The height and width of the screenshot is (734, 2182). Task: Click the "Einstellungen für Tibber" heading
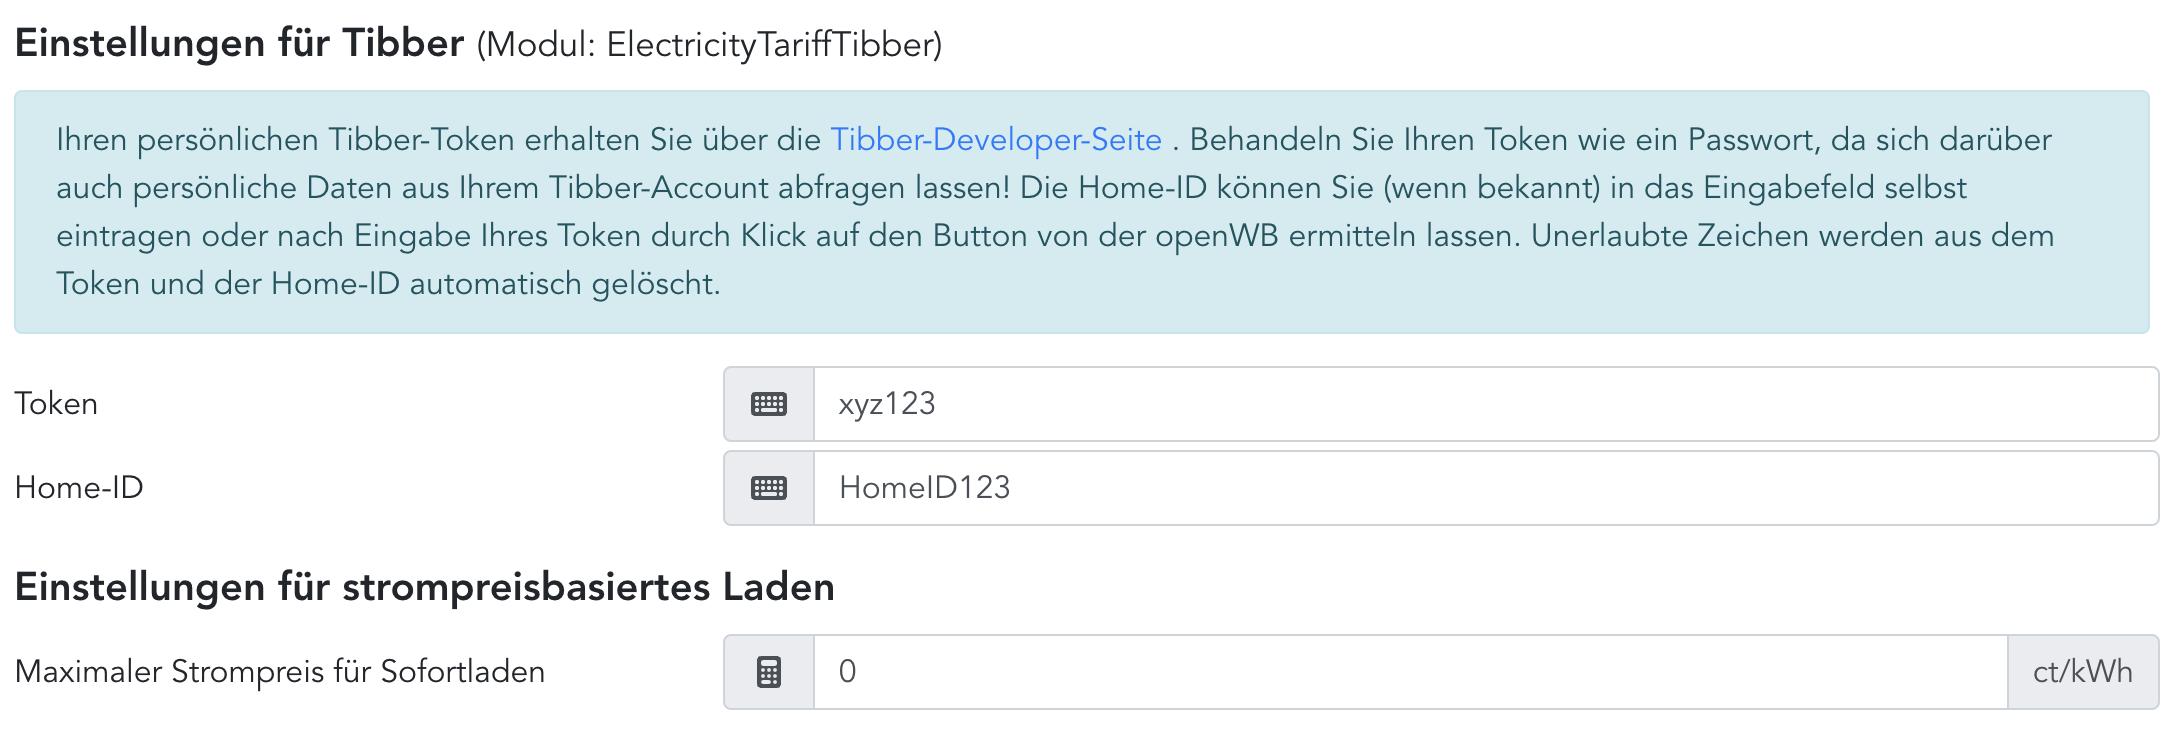(x=239, y=44)
